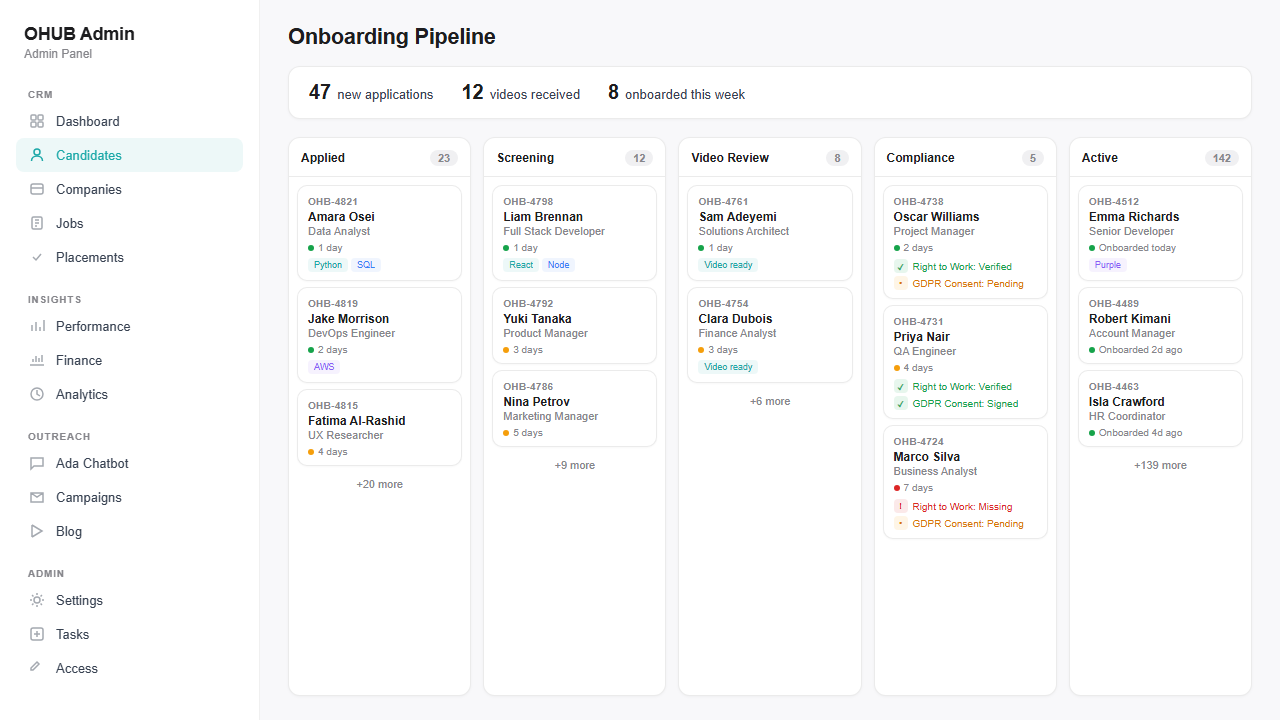1280x720 pixels.
Task: Open the Finance page
Action: [129, 360]
